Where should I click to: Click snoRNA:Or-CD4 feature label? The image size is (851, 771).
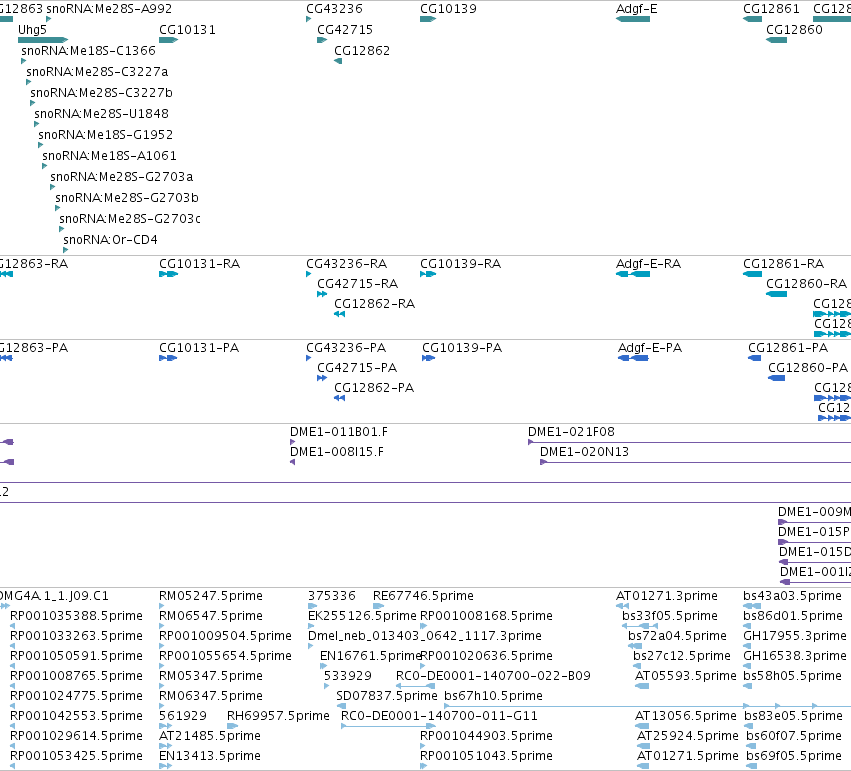pos(110,240)
